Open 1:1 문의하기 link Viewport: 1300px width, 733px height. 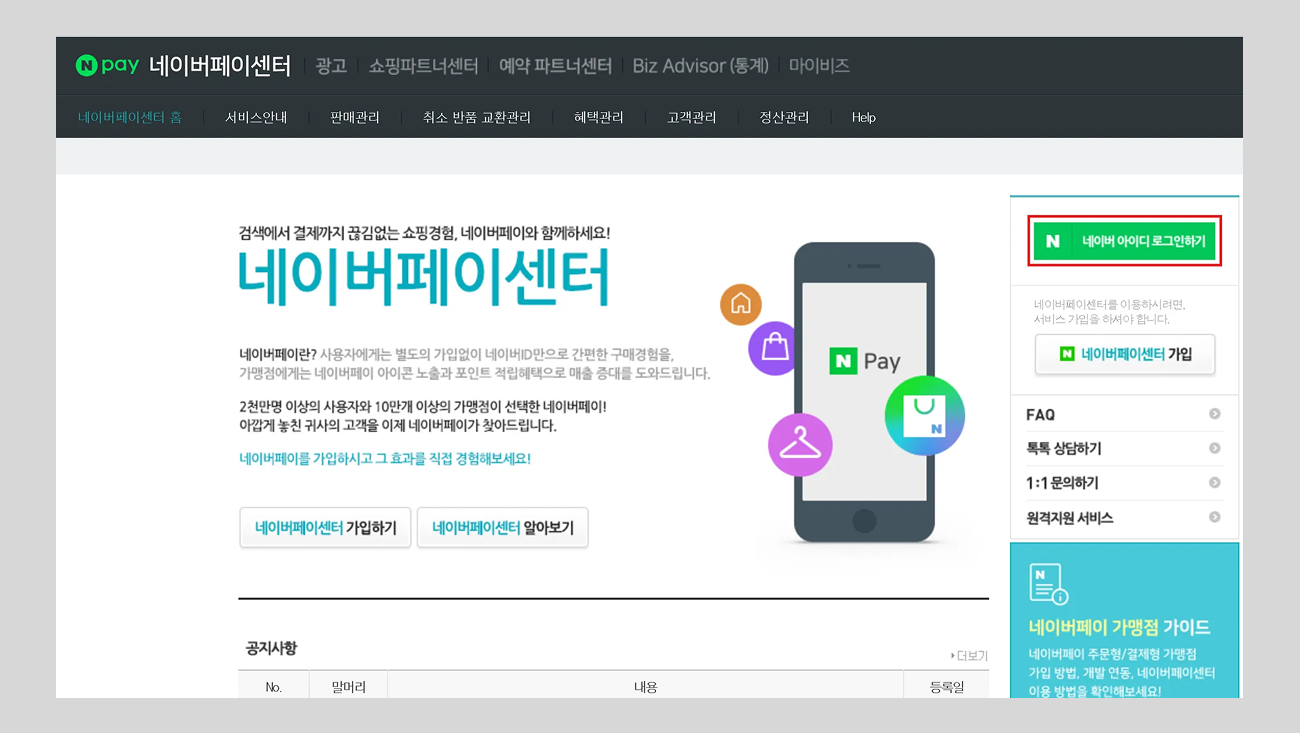(1062, 483)
